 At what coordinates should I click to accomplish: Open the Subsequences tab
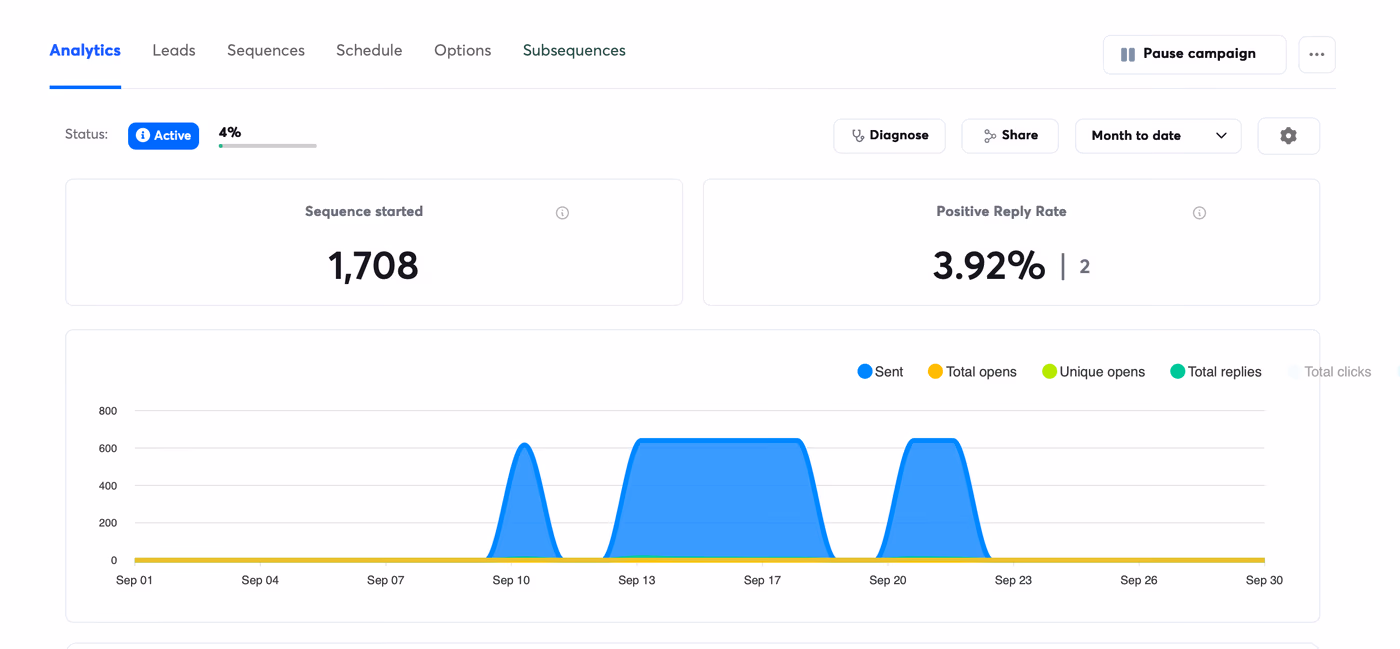pyautogui.click(x=574, y=51)
